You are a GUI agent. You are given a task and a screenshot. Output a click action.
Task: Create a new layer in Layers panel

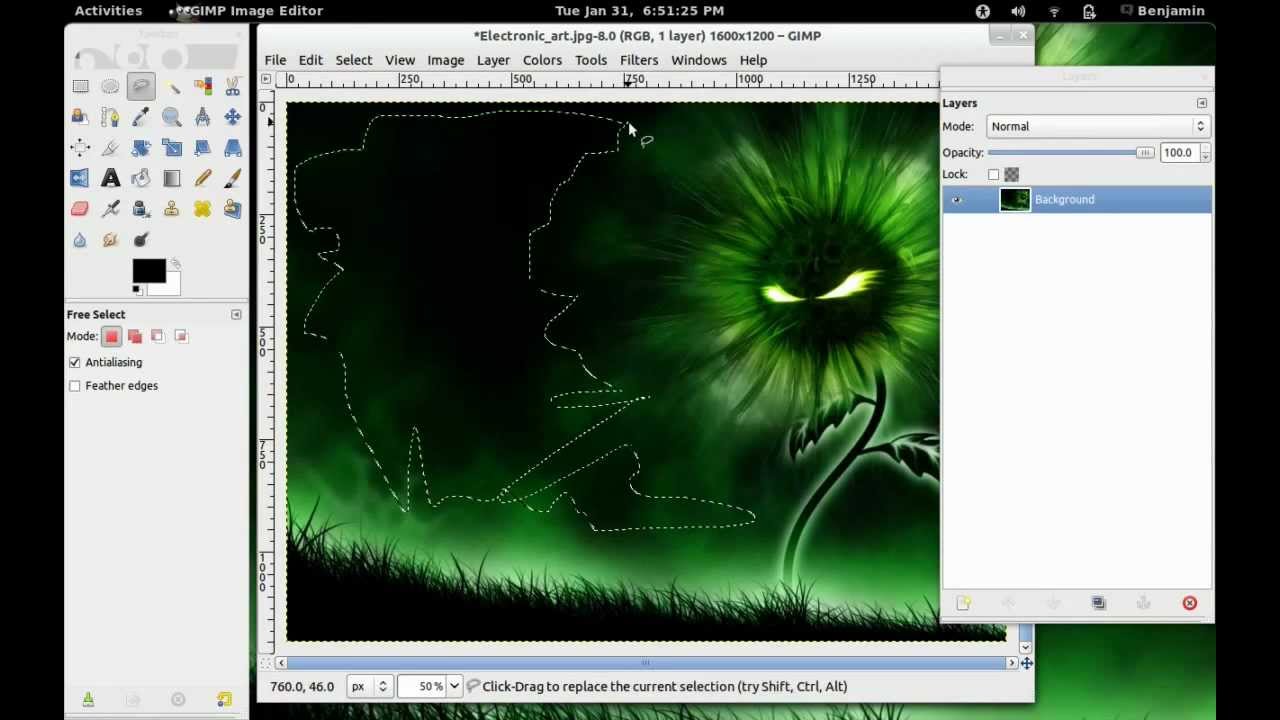tap(963, 603)
